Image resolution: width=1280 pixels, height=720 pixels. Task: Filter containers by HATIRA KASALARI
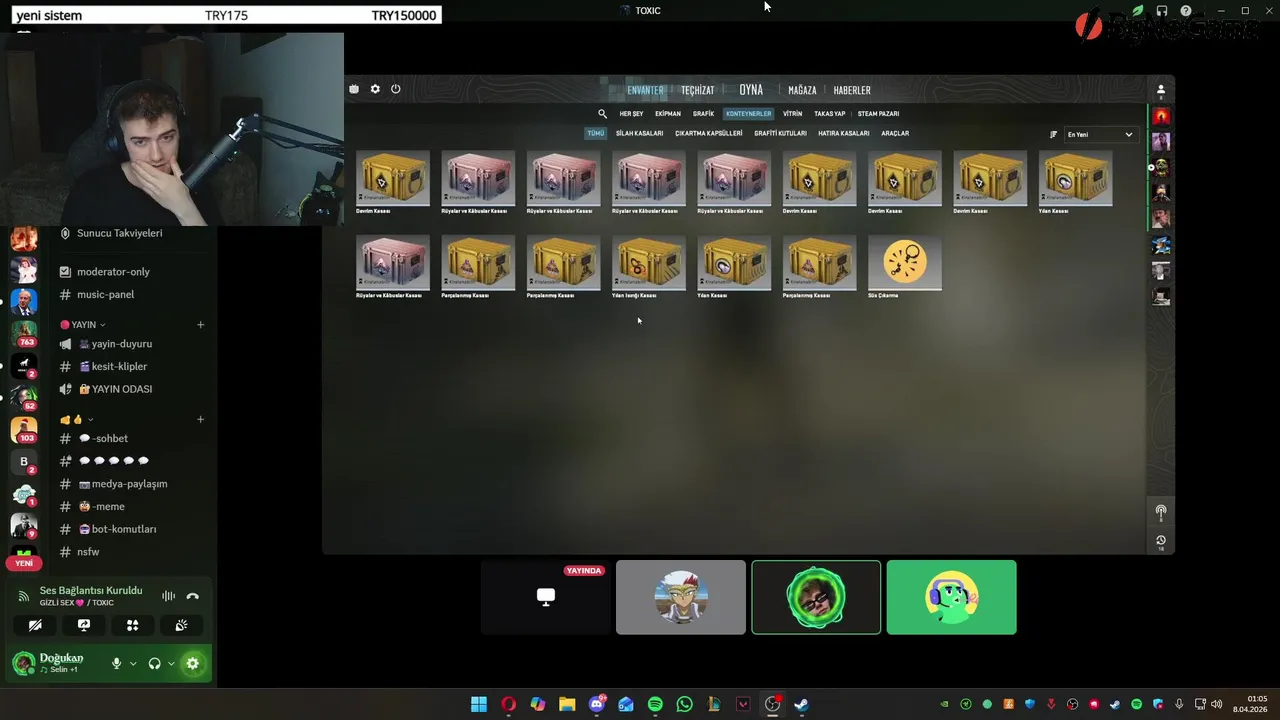[844, 133]
